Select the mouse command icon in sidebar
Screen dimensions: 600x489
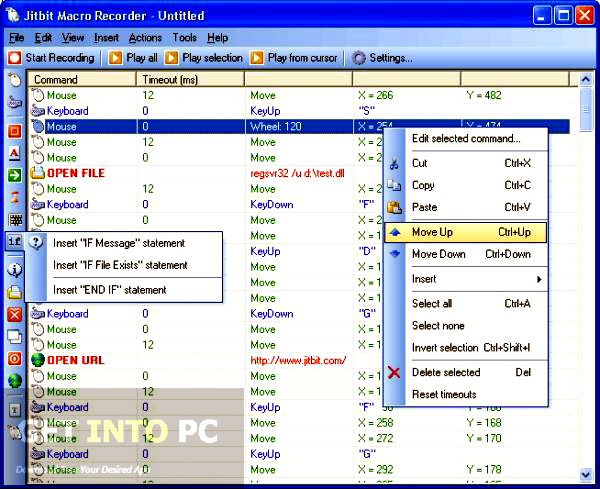pyautogui.click(x=15, y=80)
